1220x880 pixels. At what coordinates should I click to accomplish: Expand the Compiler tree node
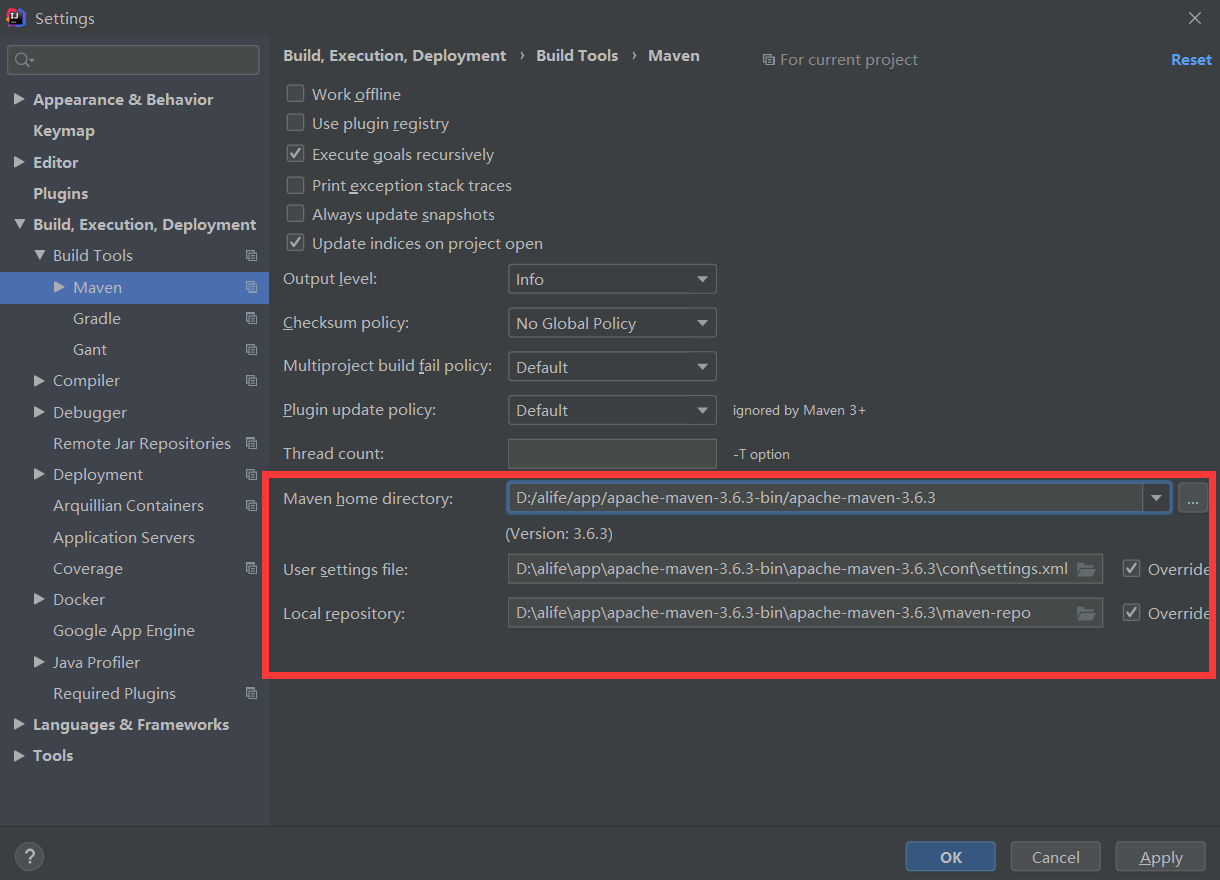[x=39, y=381]
